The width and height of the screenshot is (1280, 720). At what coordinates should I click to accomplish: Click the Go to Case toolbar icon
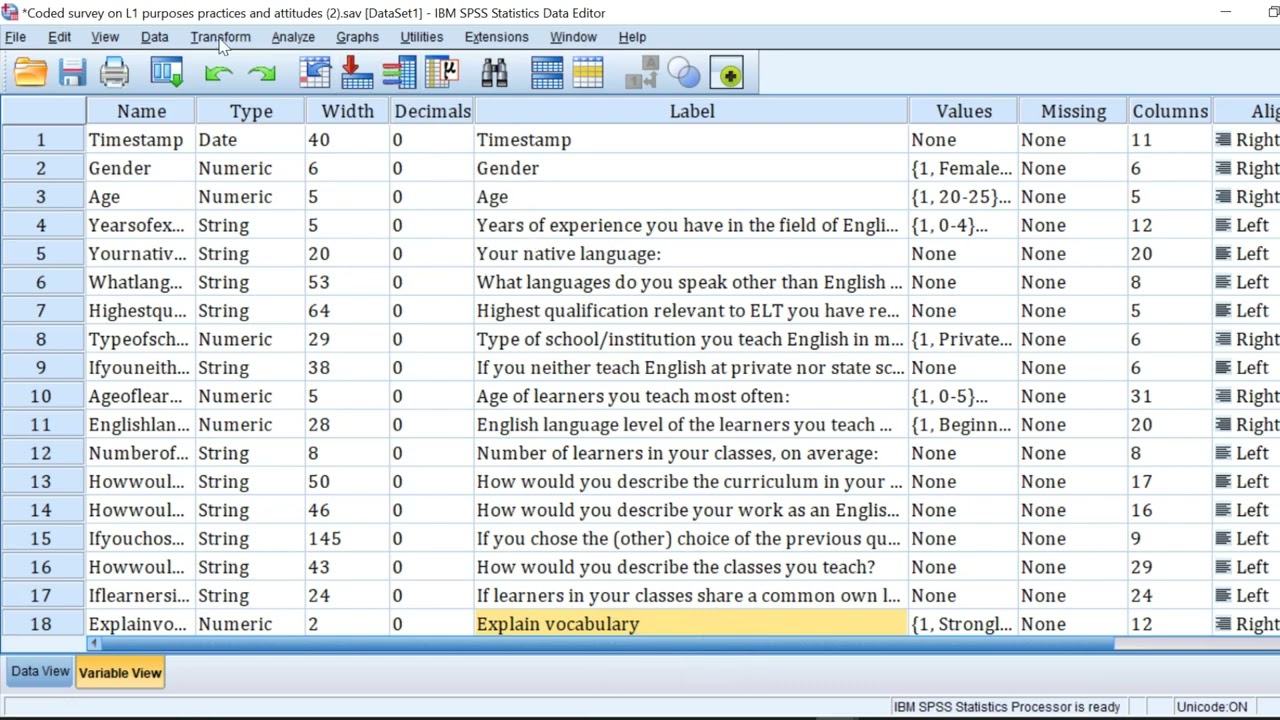(315, 73)
